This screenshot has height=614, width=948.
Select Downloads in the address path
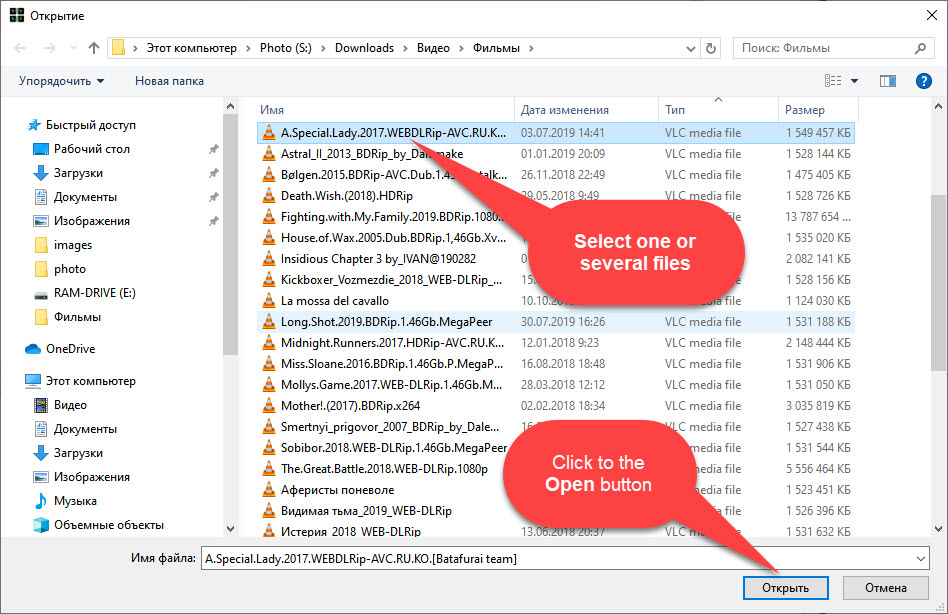click(x=365, y=48)
